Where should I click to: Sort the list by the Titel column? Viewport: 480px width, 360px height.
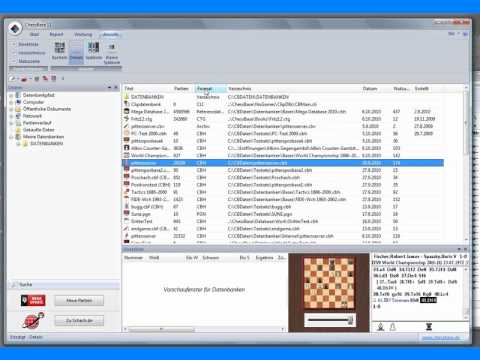pyautogui.click(x=148, y=89)
